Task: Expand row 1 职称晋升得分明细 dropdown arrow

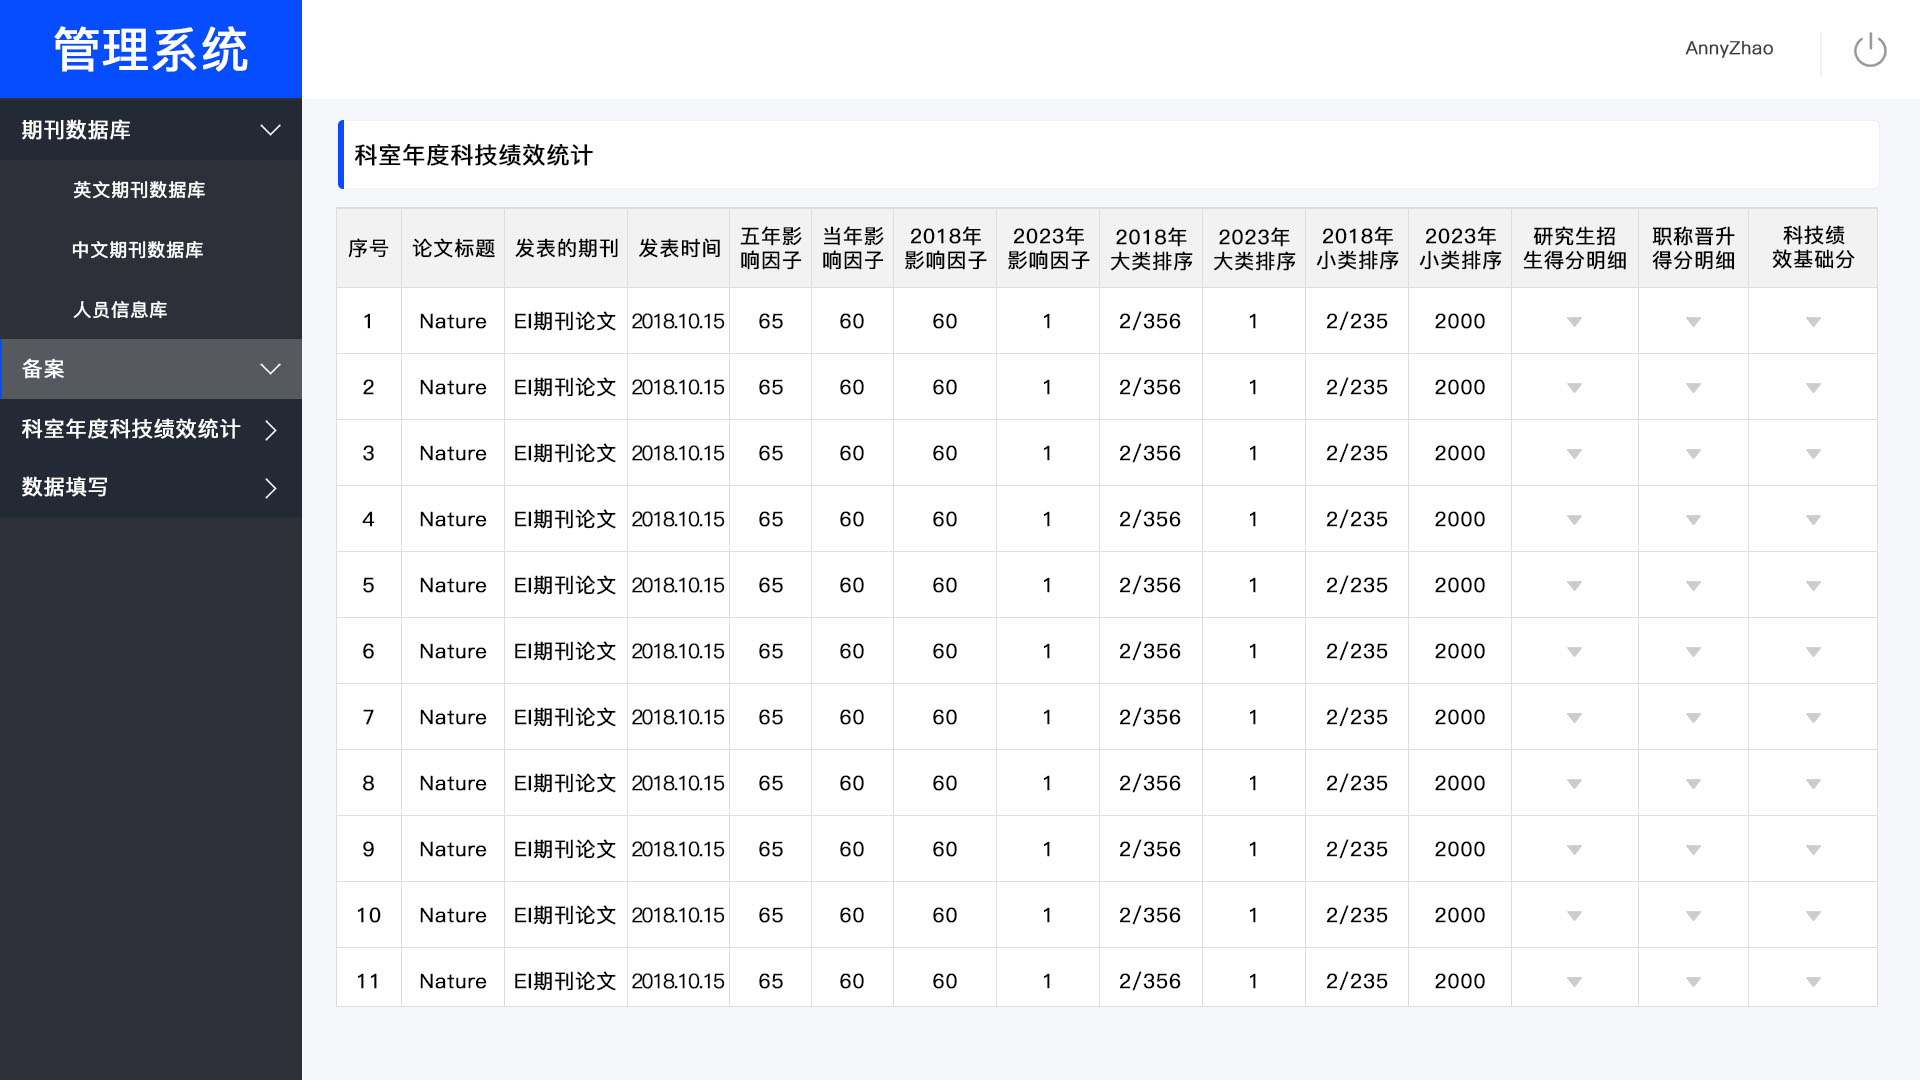Action: [1693, 322]
